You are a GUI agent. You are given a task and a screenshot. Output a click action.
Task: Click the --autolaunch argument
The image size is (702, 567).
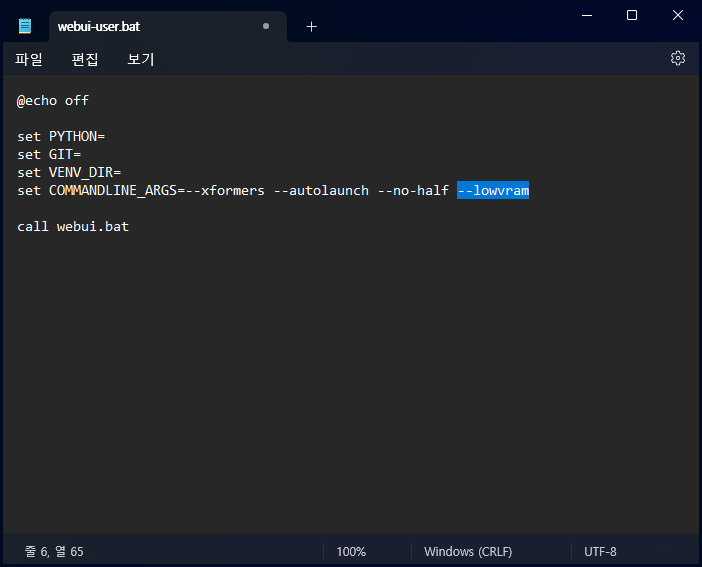(x=321, y=190)
